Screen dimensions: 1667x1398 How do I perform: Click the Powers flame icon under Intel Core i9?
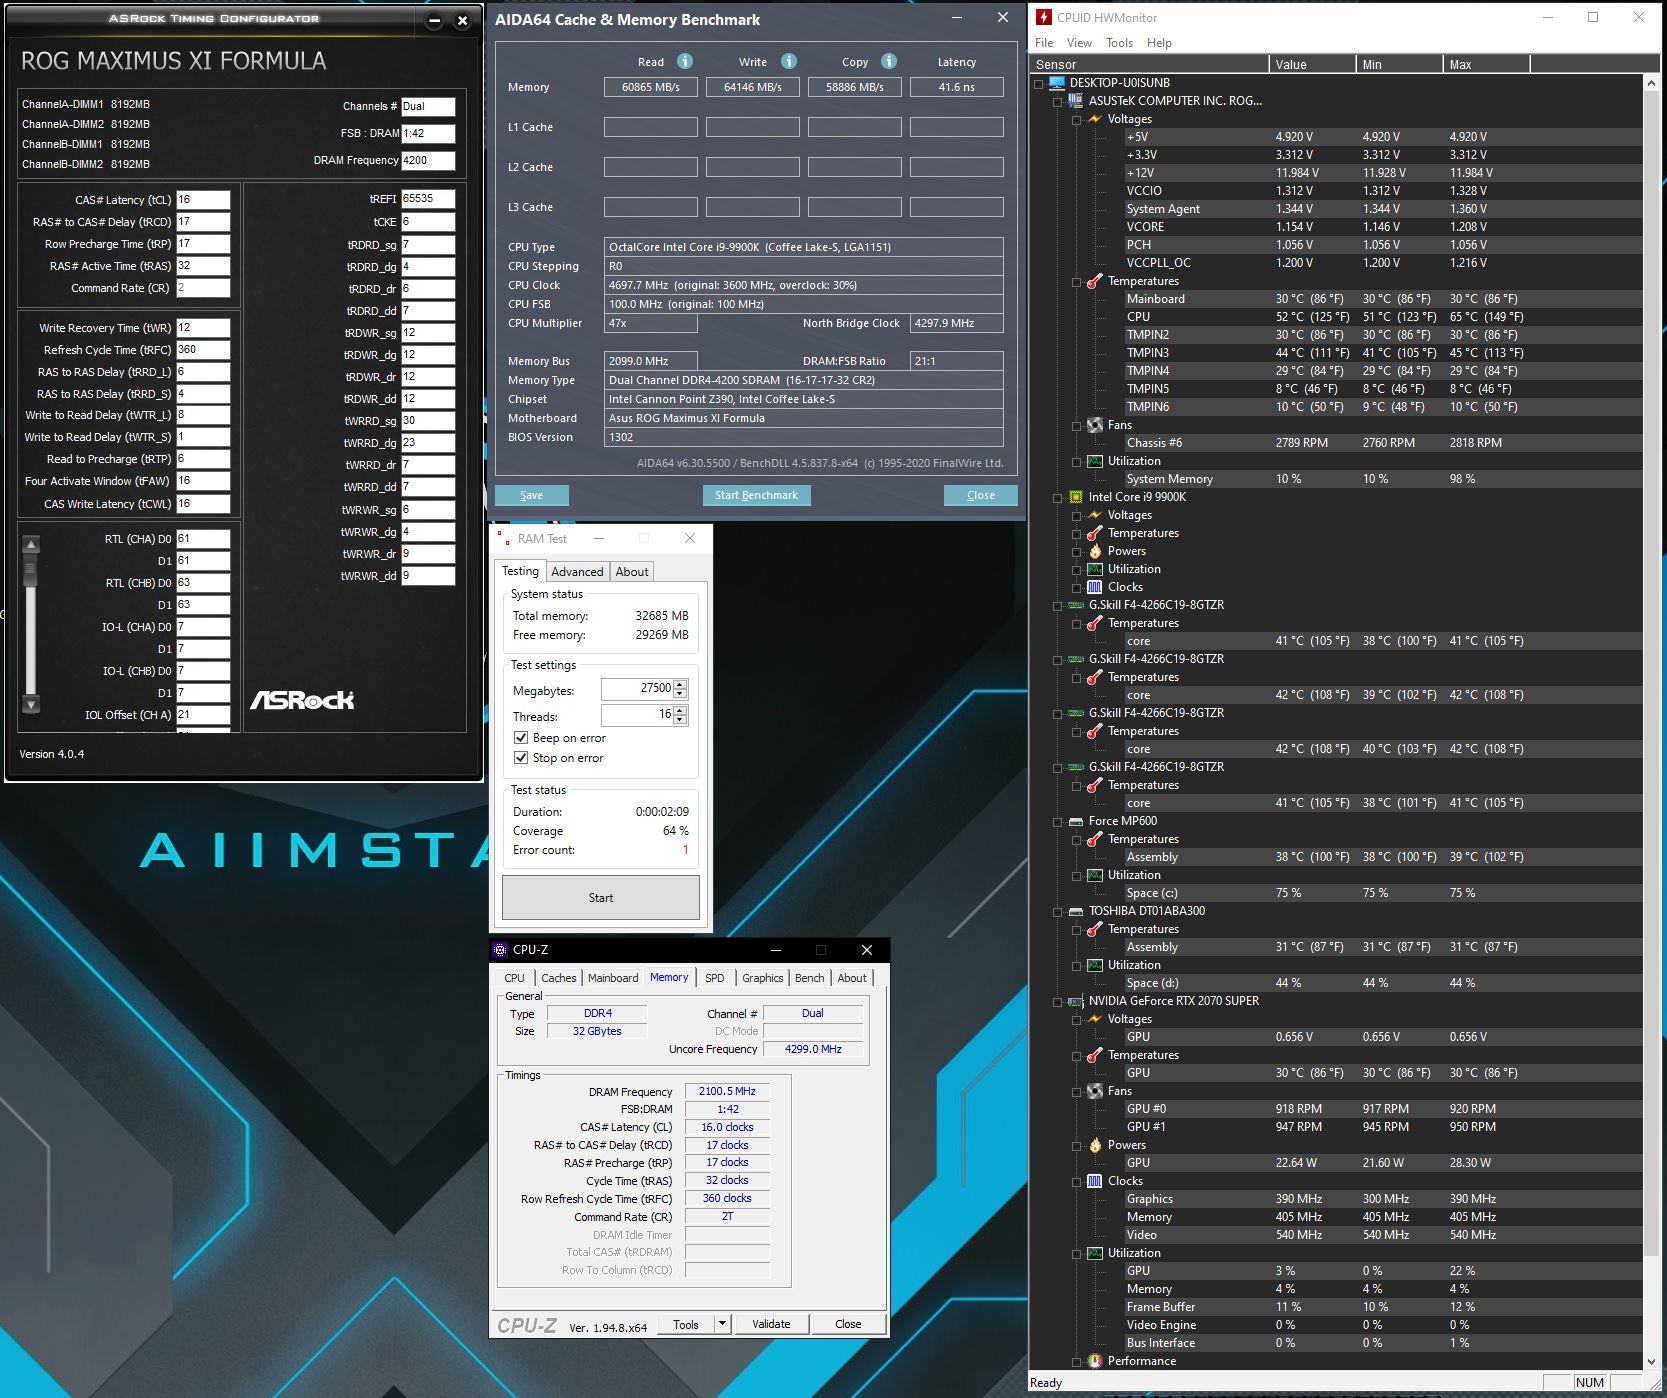pos(1095,551)
